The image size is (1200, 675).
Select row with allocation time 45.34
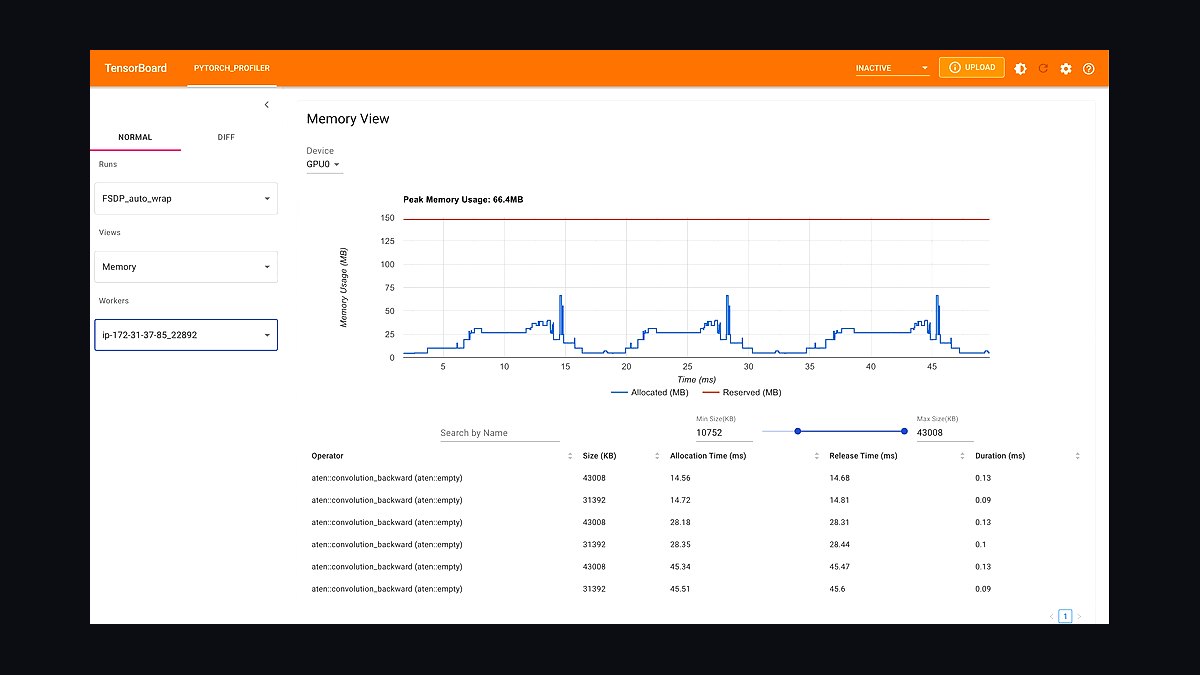(x=696, y=567)
